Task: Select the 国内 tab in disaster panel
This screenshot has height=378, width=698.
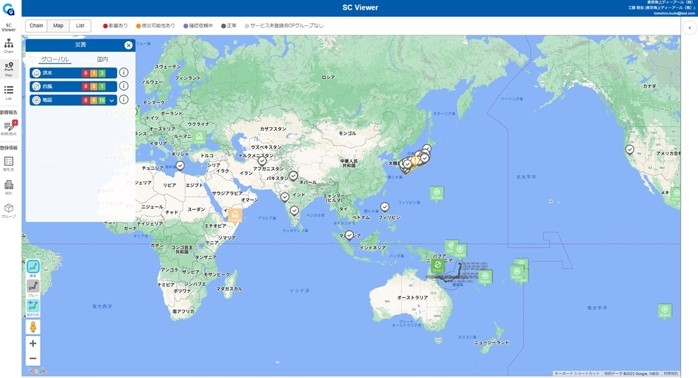Action: tap(102, 59)
